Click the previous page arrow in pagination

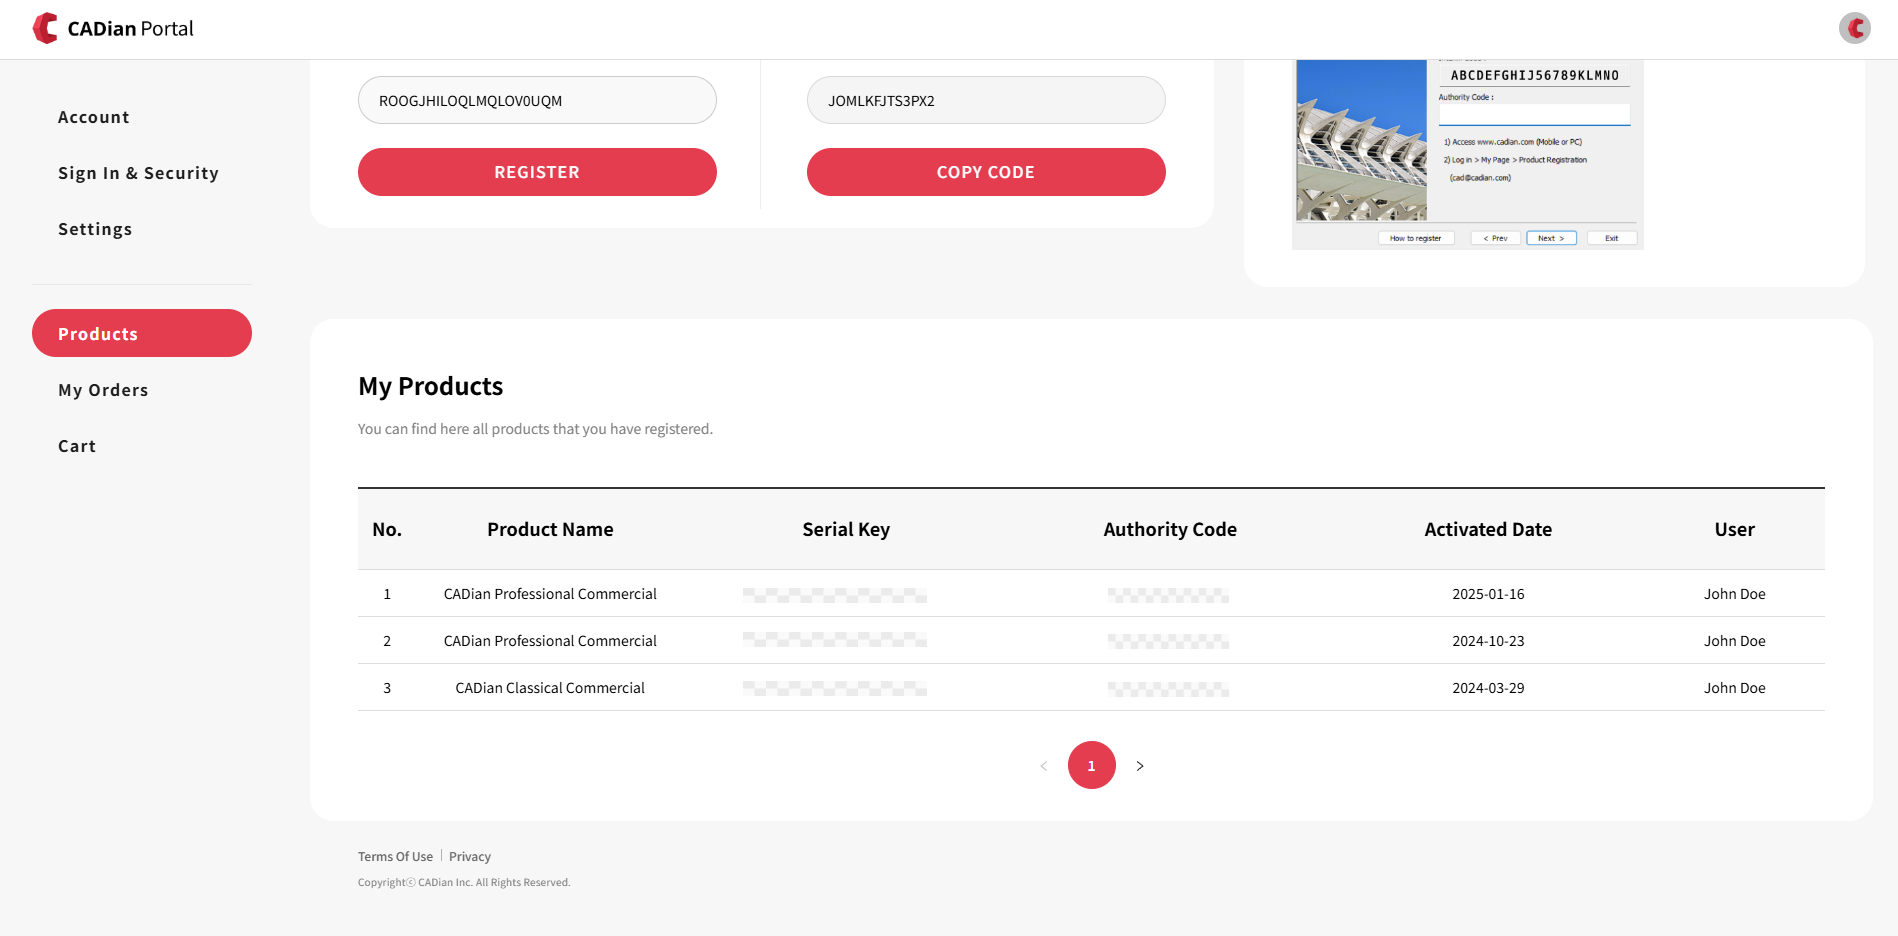(1042, 765)
